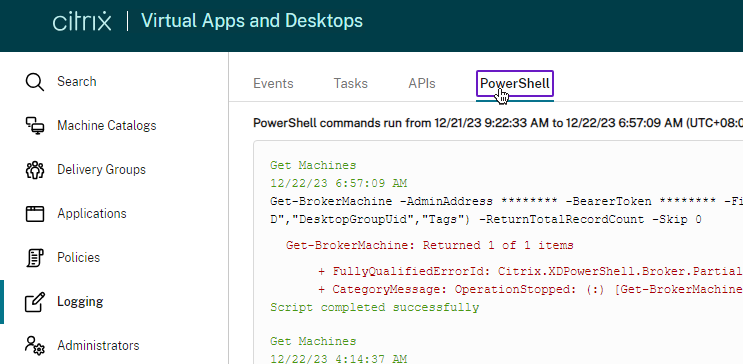Open Administrators navigation label

(x=98, y=346)
